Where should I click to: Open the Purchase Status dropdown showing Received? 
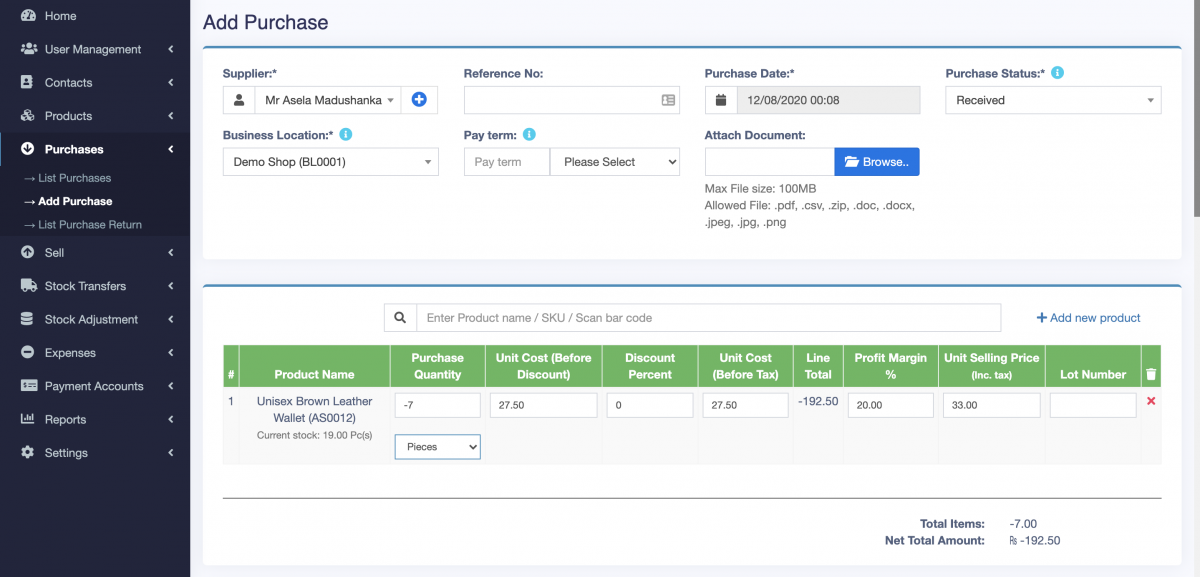tap(1053, 100)
